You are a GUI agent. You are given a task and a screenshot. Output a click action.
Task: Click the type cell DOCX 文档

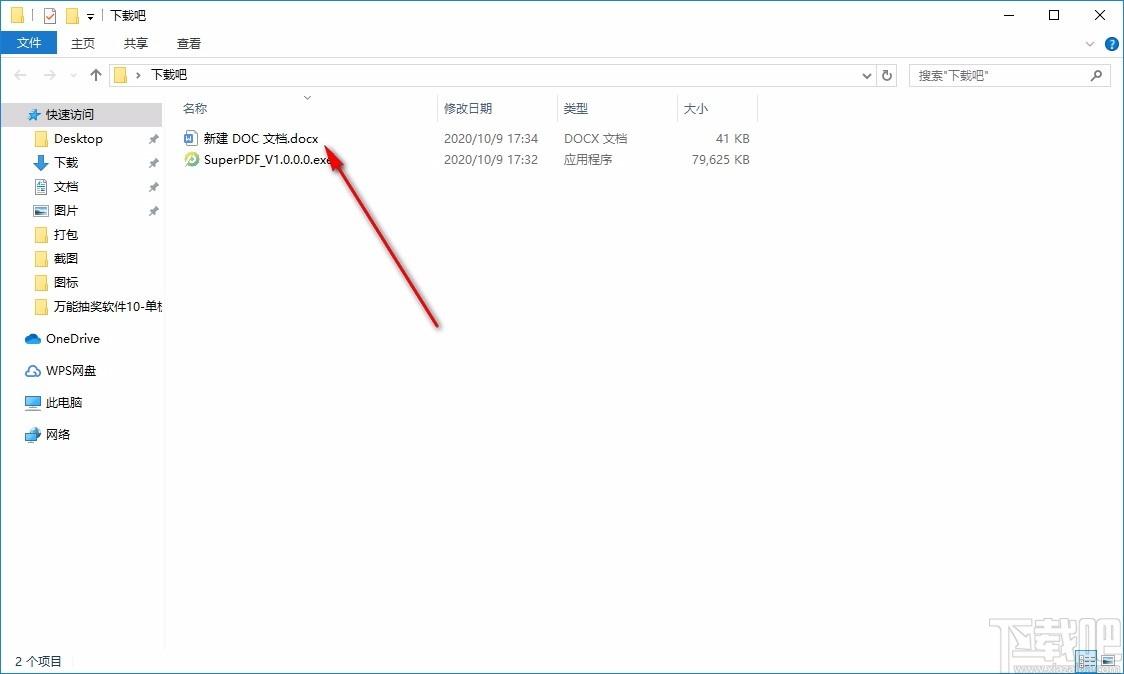pyautogui.click(x=596, y=138)
